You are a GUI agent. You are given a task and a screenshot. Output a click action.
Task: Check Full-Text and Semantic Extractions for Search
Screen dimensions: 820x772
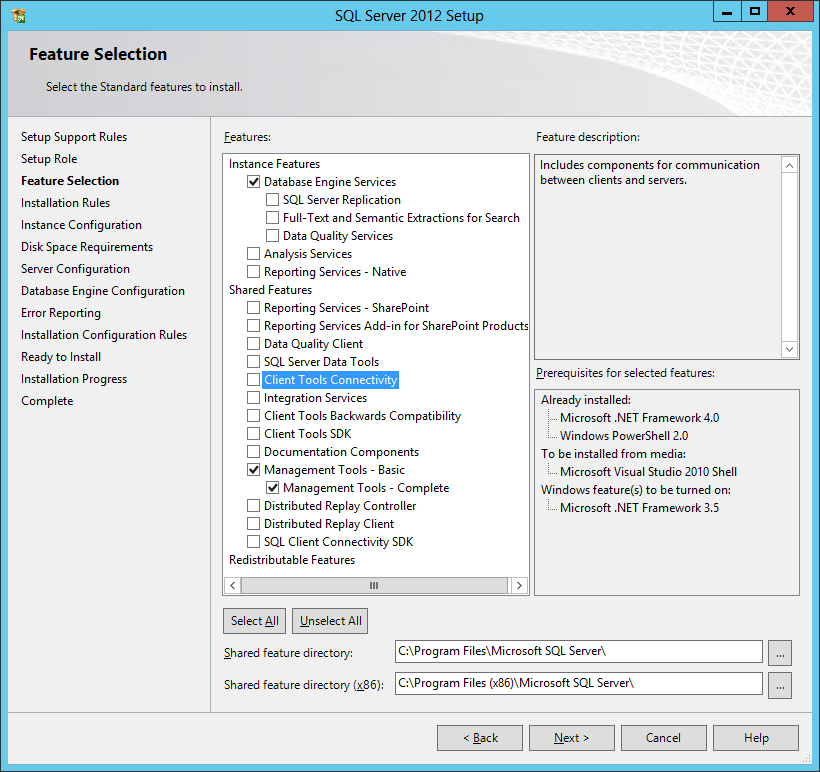click(272, 217)
